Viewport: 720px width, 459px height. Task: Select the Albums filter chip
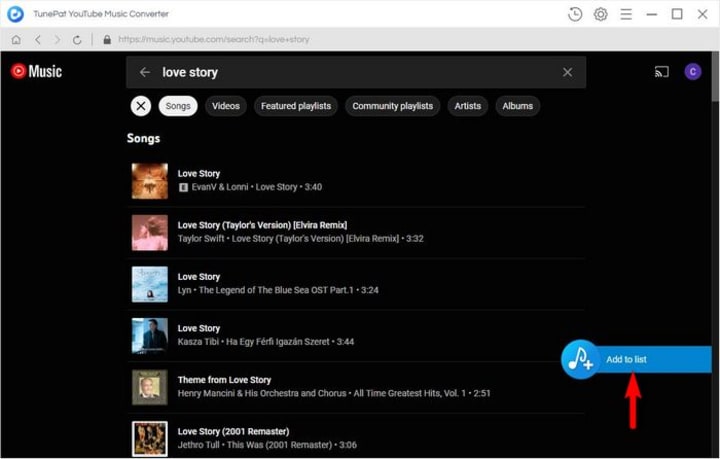pyautogui.click(x=518, y=106)
